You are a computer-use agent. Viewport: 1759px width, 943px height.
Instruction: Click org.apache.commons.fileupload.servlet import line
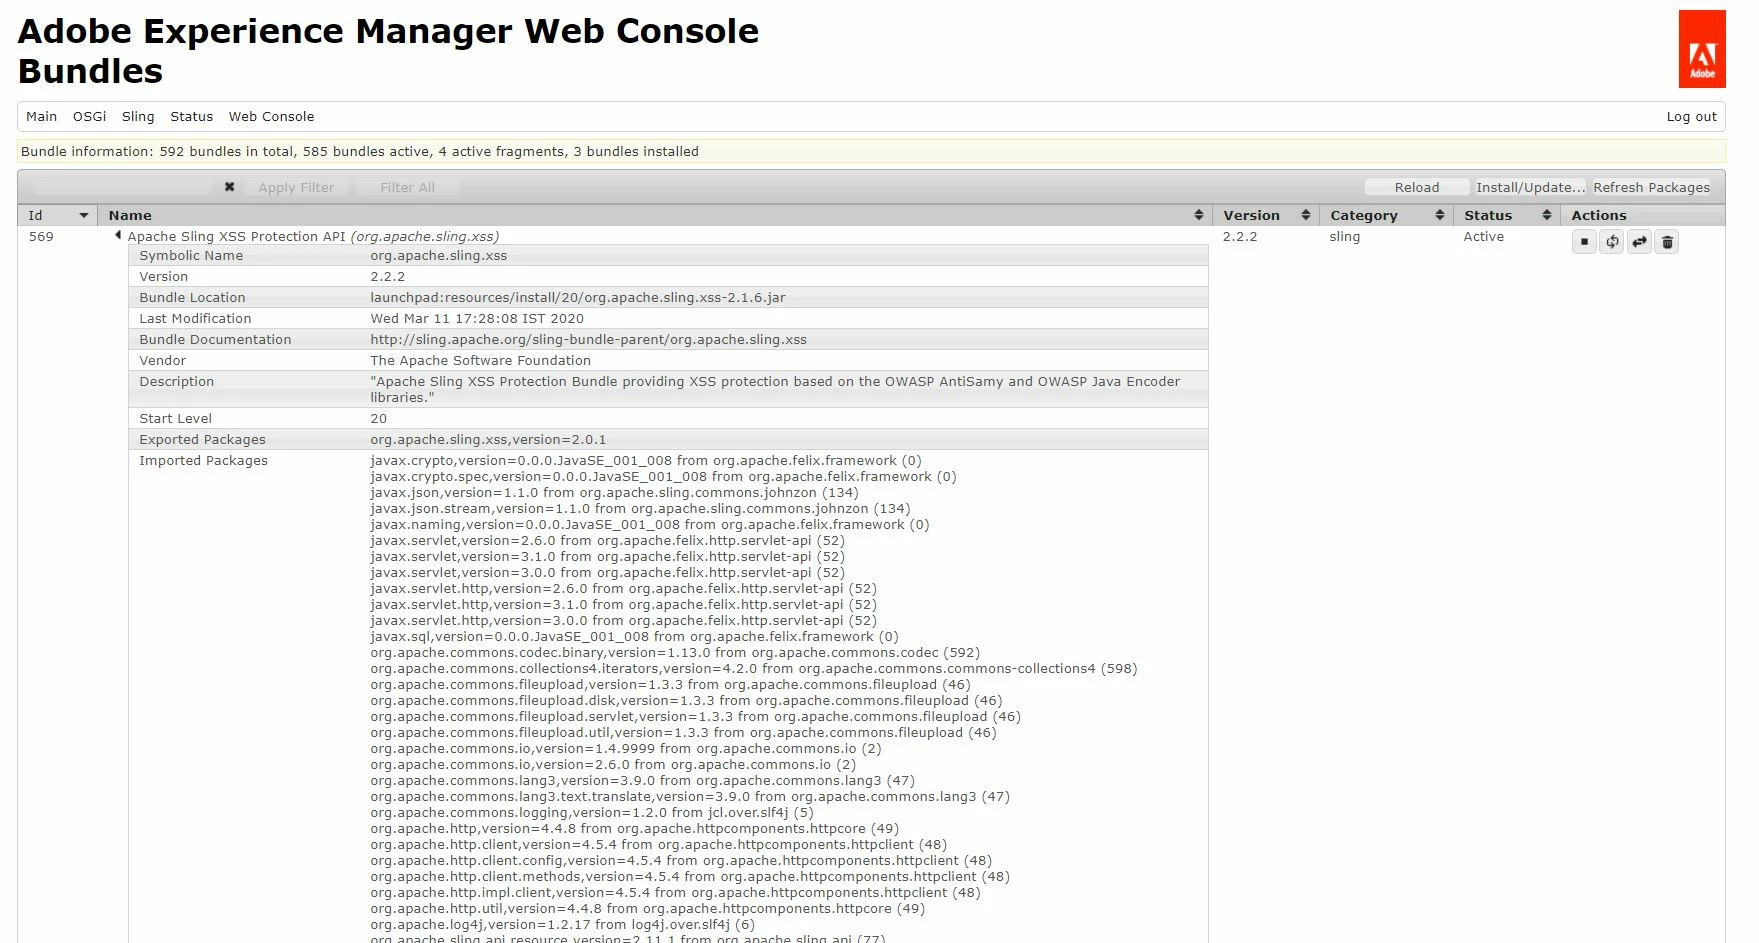pos(695,717)
